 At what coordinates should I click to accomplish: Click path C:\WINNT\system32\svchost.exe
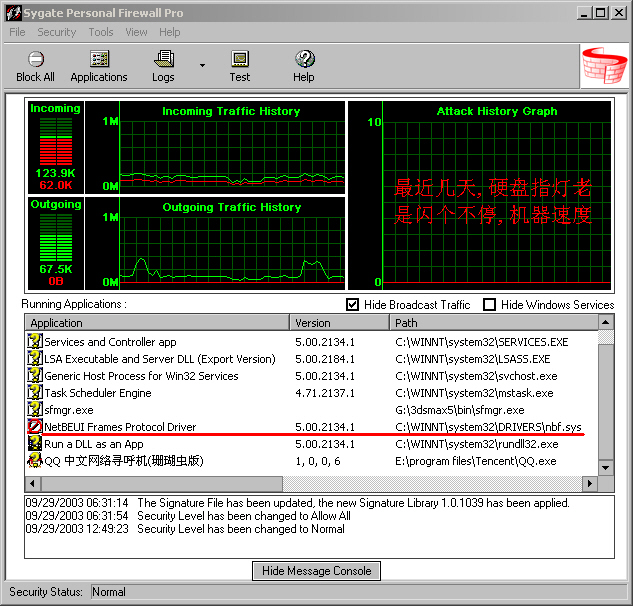(x=476, y=376)
